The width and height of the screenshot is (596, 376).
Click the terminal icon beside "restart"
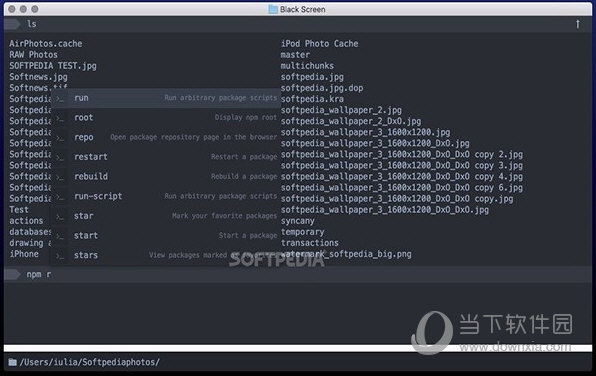(x=60, y=158)
